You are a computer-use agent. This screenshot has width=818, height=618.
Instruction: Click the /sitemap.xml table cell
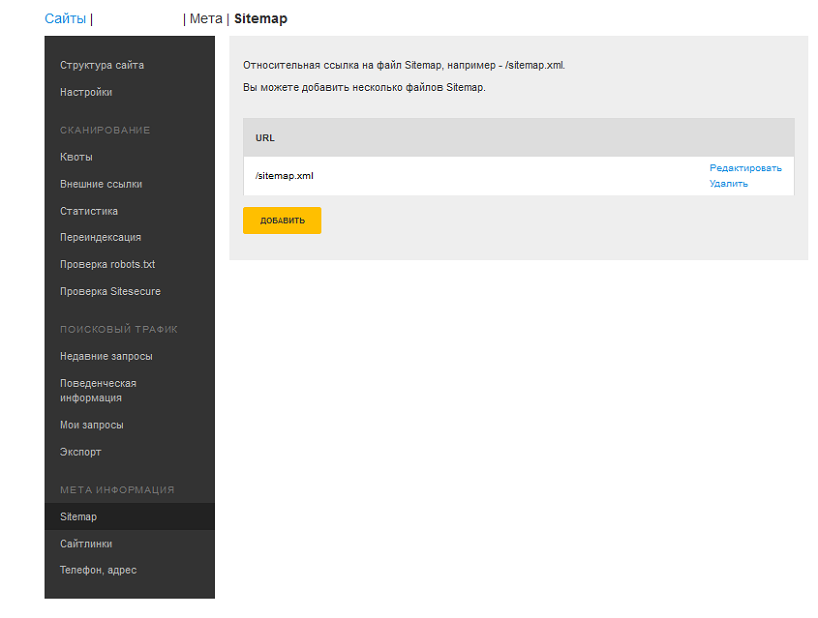coord(284,176)
